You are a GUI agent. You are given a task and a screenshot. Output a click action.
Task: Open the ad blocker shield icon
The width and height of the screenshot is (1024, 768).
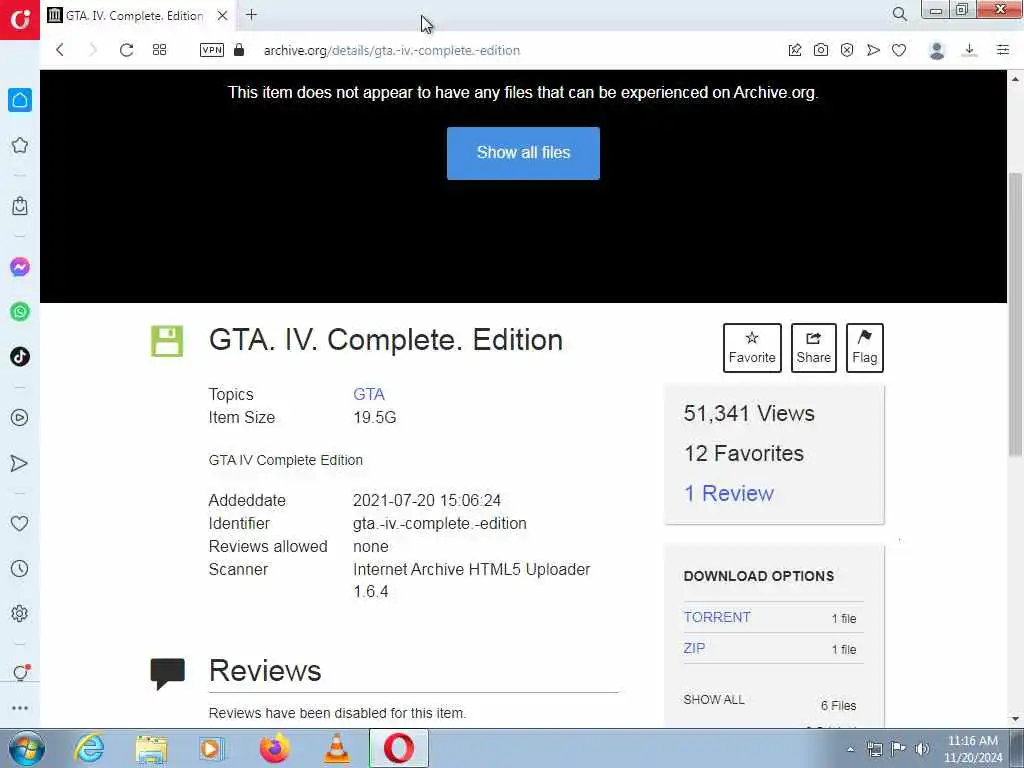847,50
